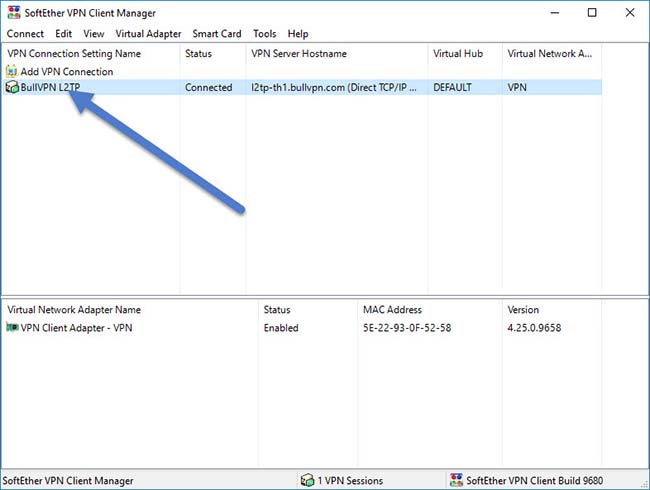Click the version 4.25.0.9658 cell

[534, 328]
